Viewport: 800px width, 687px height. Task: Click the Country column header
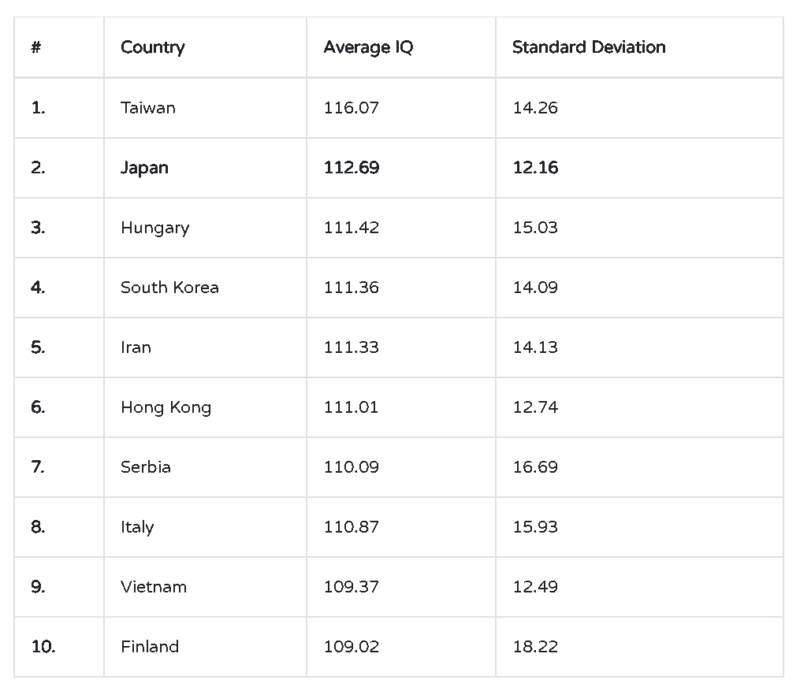click(x=153, y=47)
